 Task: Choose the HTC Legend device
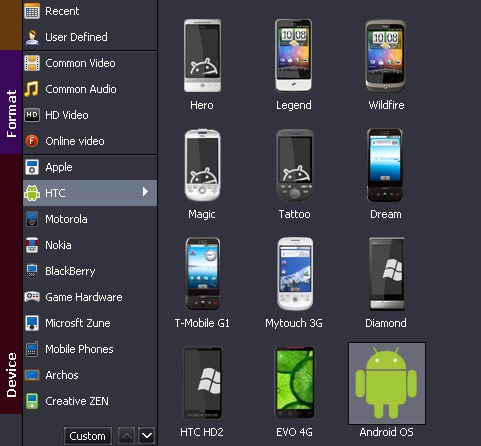(x=293, y=56)
